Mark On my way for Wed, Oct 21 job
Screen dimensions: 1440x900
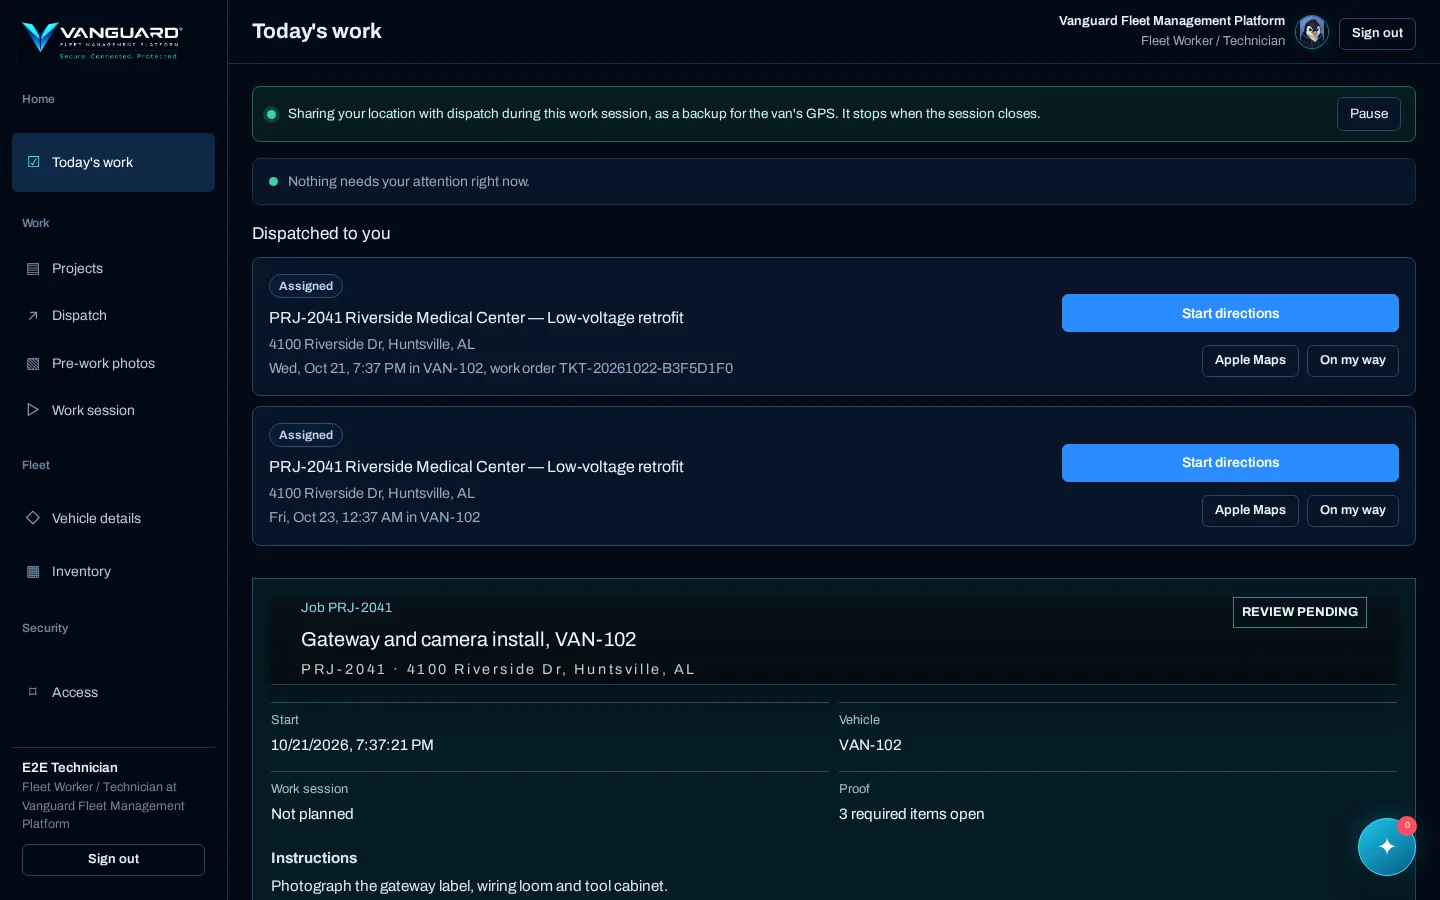click(1353, 361)
